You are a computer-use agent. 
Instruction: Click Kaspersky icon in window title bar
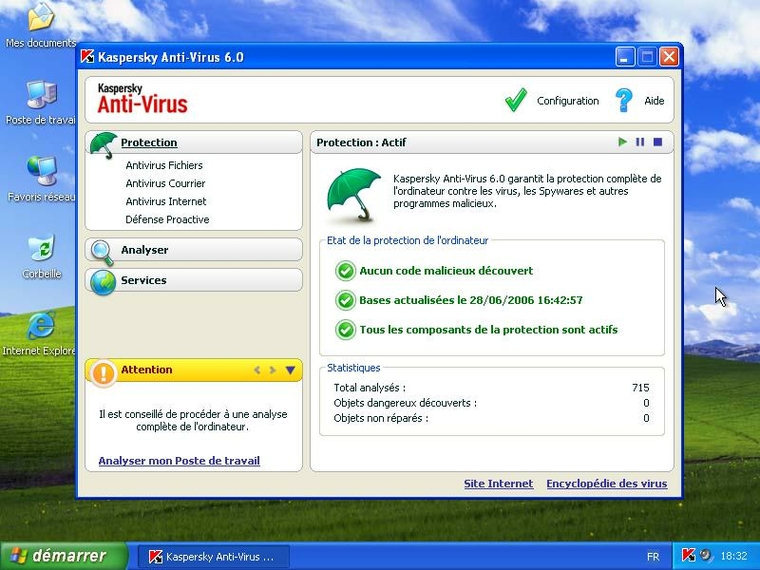click(87, 57)
